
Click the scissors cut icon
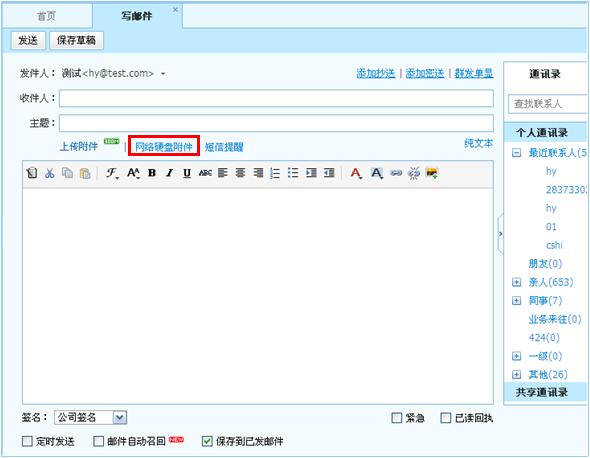coord(50,173)
